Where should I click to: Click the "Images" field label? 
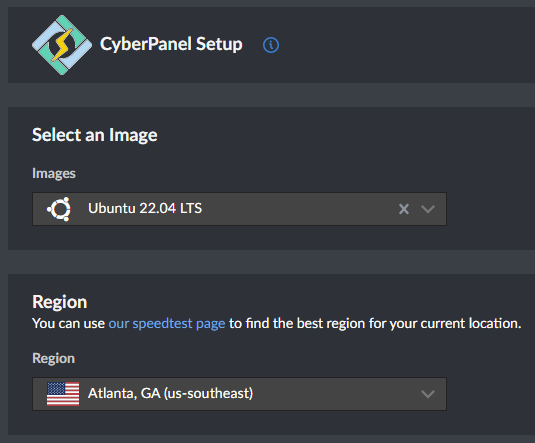click(54, 173)
